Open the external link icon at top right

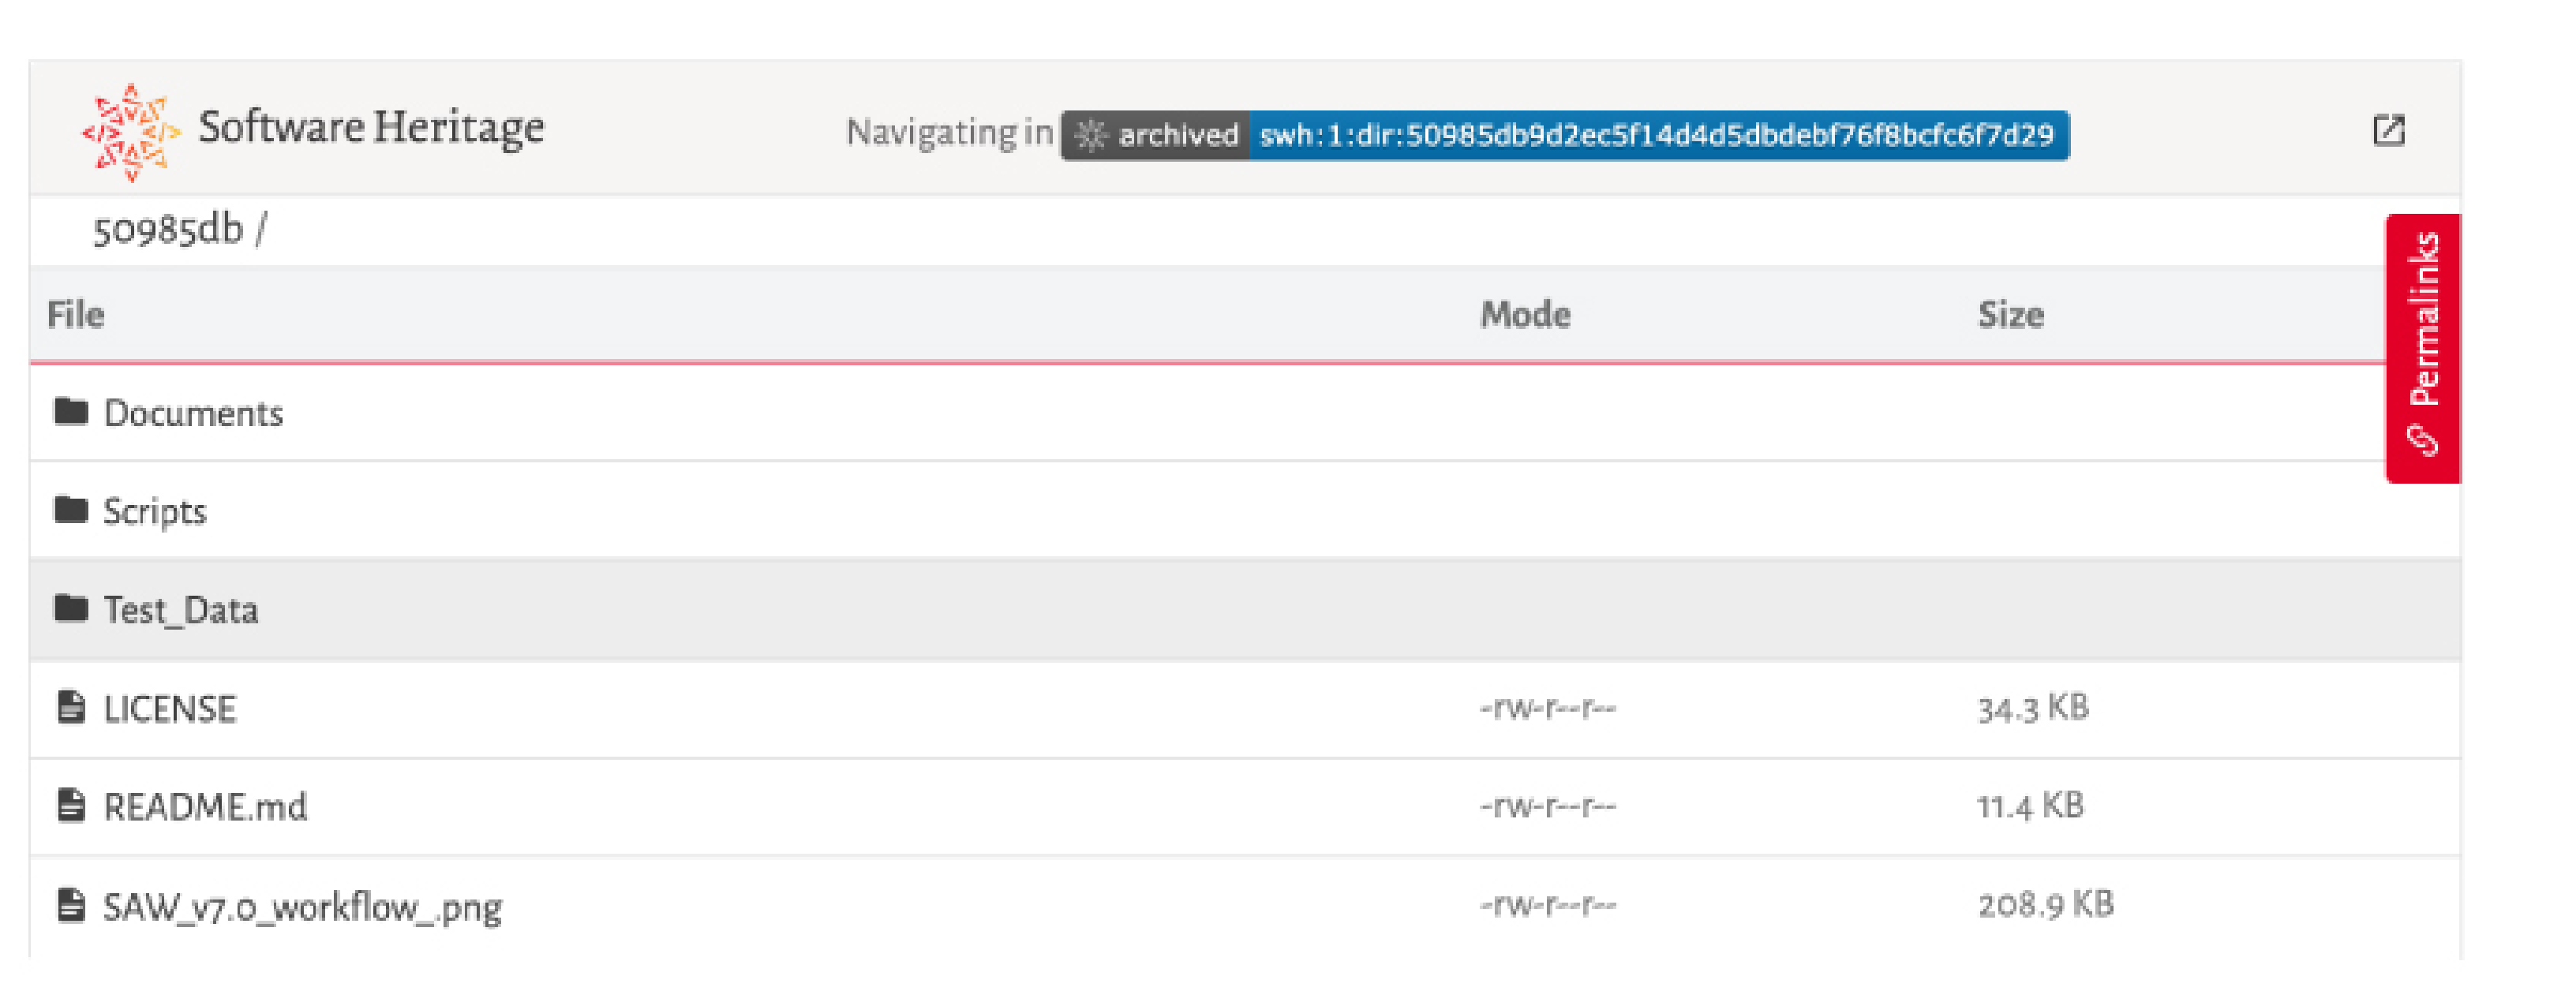(2388, 130)
